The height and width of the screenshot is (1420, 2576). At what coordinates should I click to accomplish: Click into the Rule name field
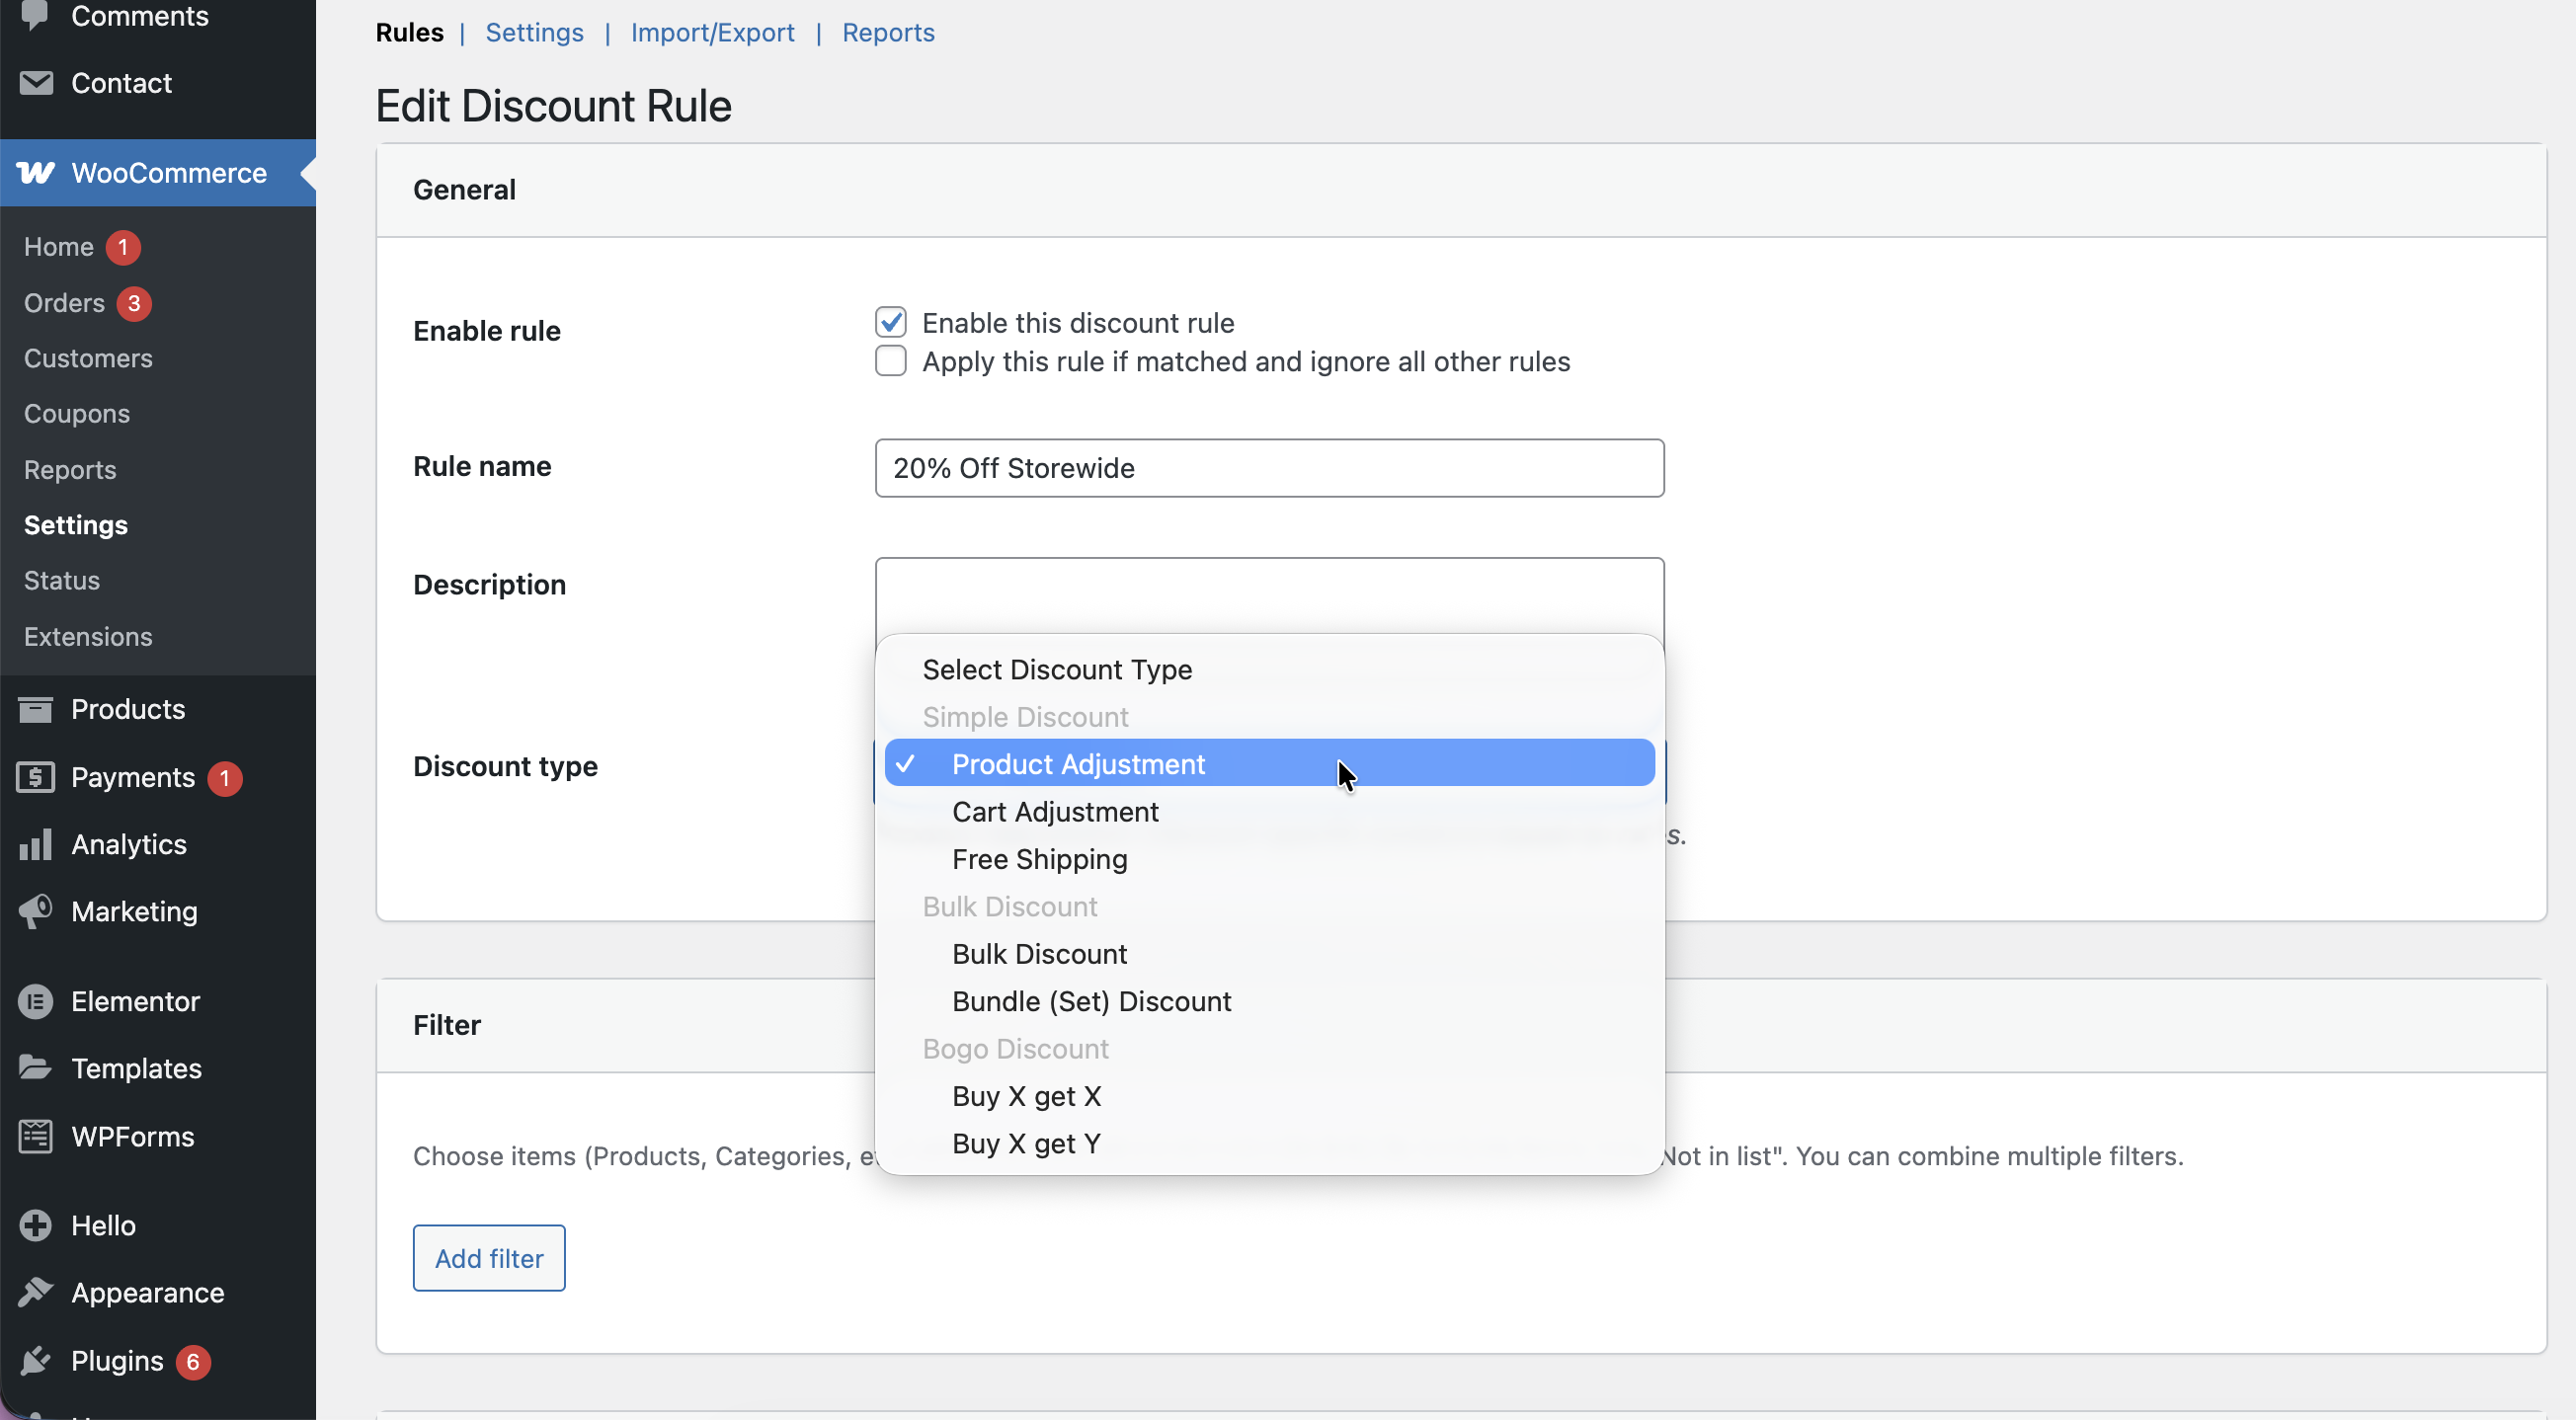pos(1268,468)
